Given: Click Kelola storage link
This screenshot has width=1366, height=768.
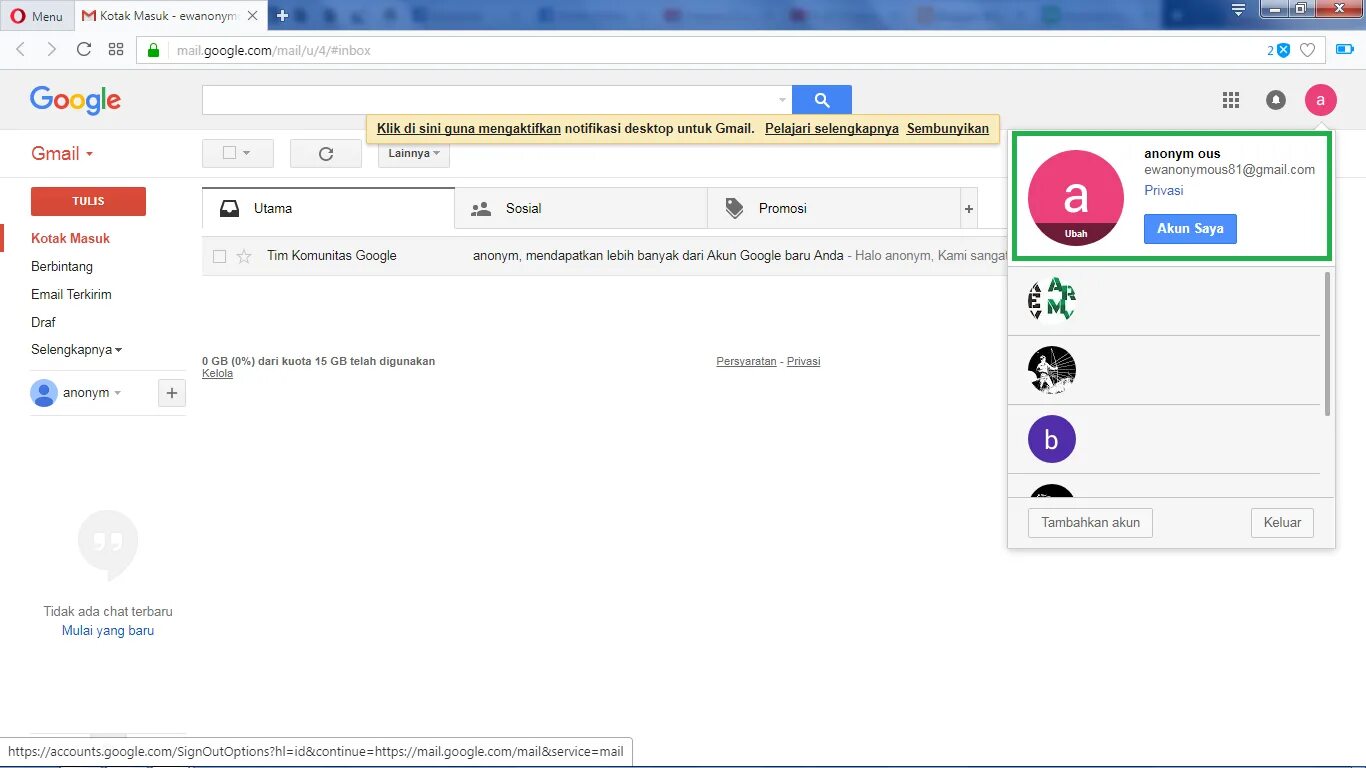Looking at the screenshot, I should (x=217, y=373).
